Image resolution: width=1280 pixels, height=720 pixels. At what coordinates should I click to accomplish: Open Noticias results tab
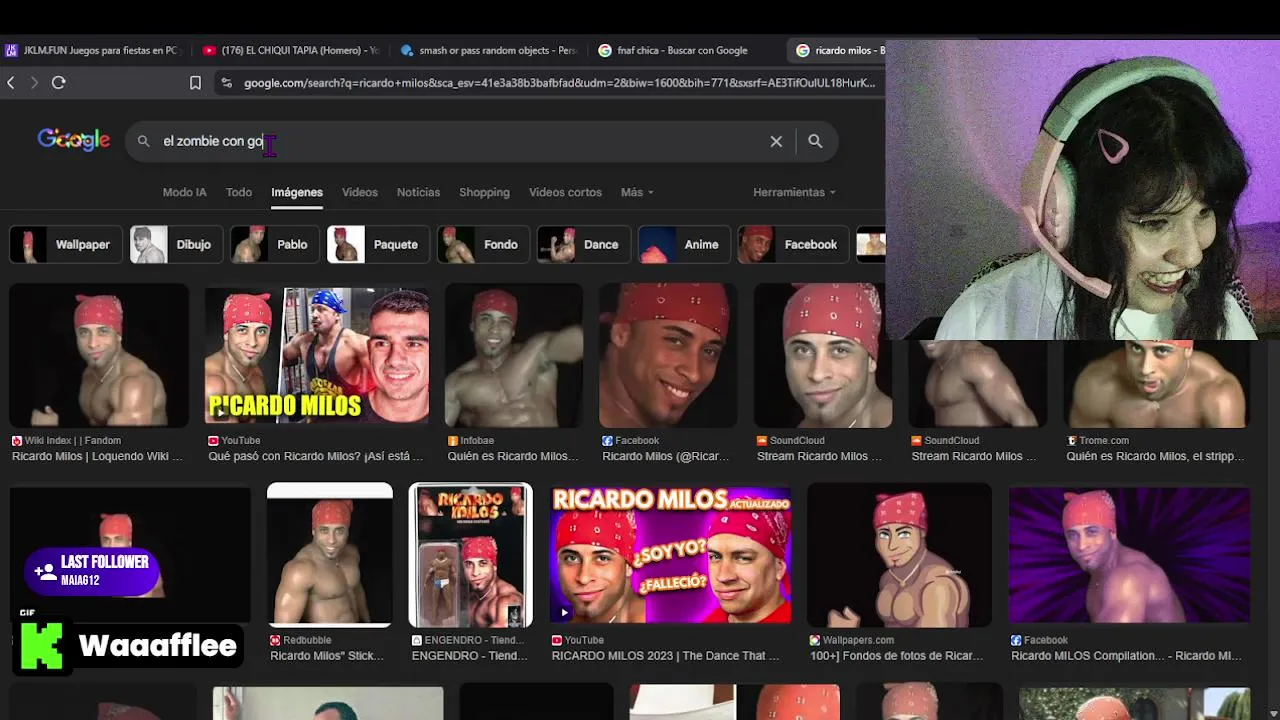(418, 192)
